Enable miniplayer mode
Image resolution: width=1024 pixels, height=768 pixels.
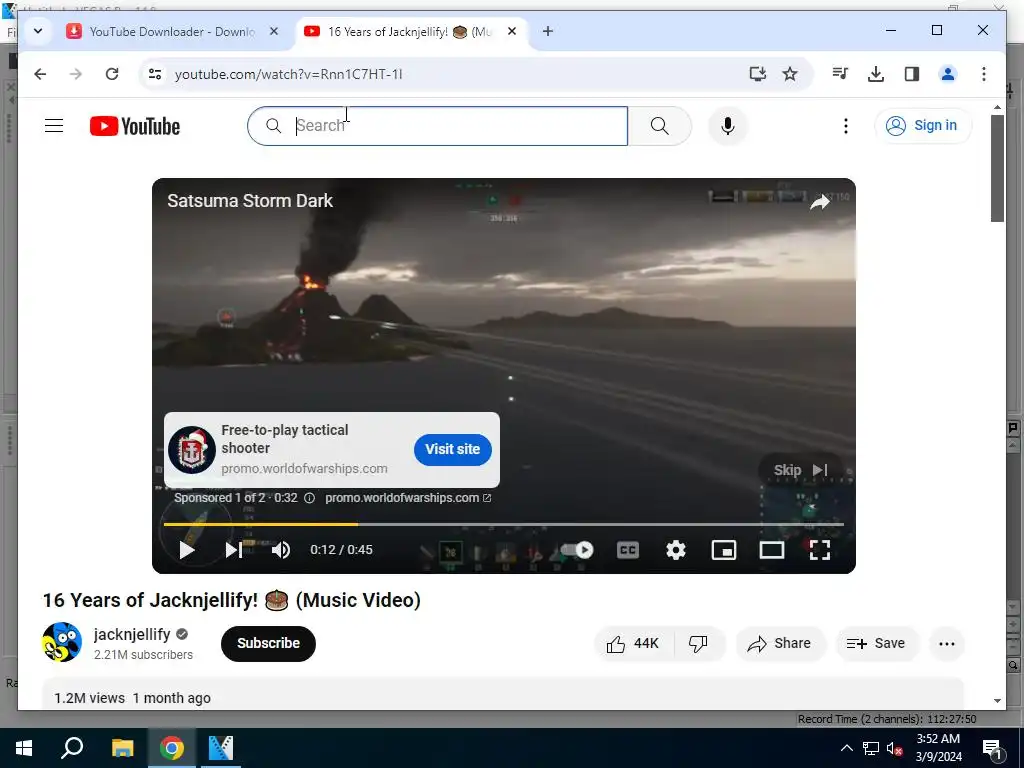(724, 550)
